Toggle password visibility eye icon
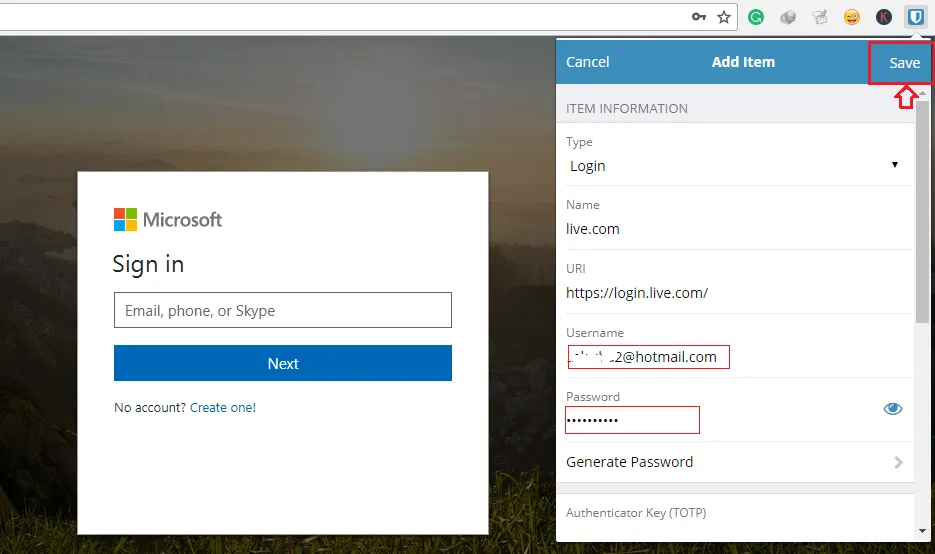 (x=893, y=408)
